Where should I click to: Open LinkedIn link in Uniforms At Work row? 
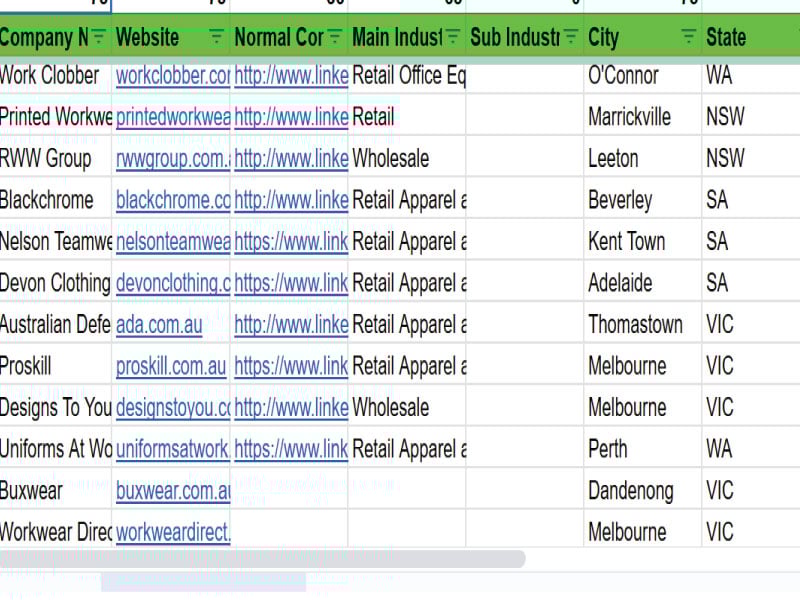(x=291, y=449)
